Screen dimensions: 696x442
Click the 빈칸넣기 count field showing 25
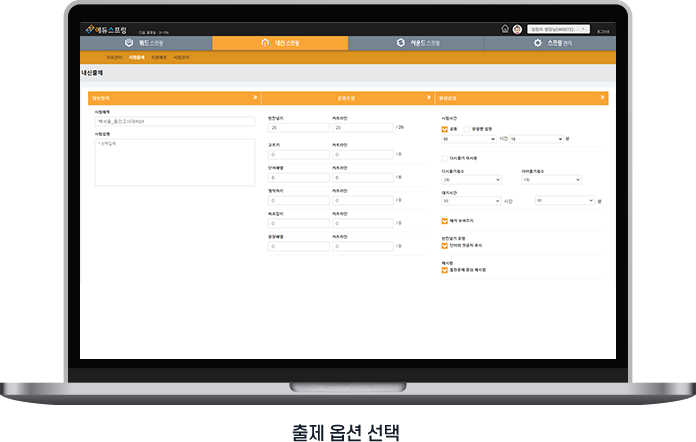click(299, 128)
